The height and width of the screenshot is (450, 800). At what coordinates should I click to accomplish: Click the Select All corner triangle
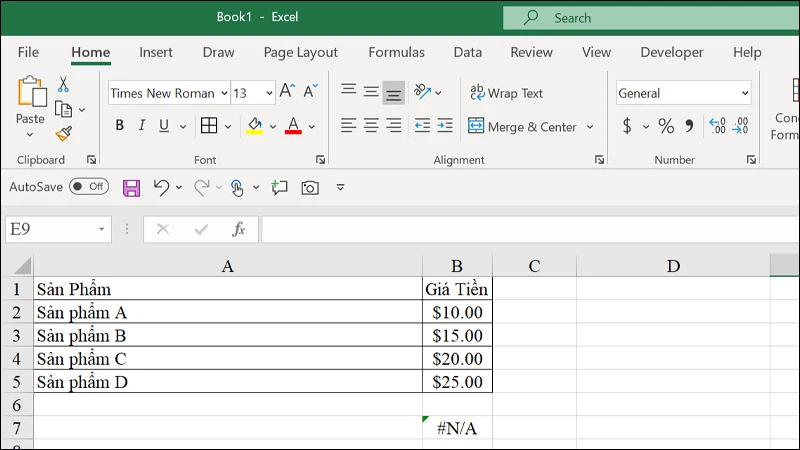click(x=21, y=266)
